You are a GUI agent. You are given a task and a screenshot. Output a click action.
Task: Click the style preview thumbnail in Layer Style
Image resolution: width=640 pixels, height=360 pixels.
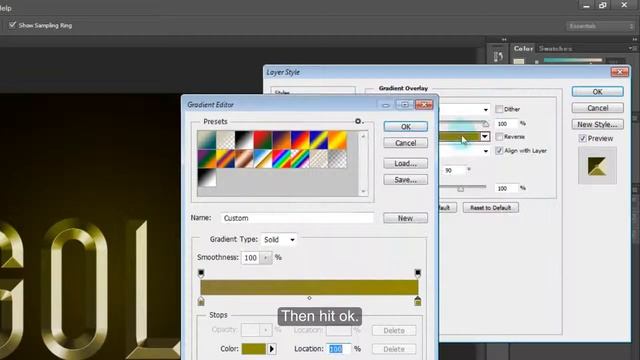(x=597, y=166)
